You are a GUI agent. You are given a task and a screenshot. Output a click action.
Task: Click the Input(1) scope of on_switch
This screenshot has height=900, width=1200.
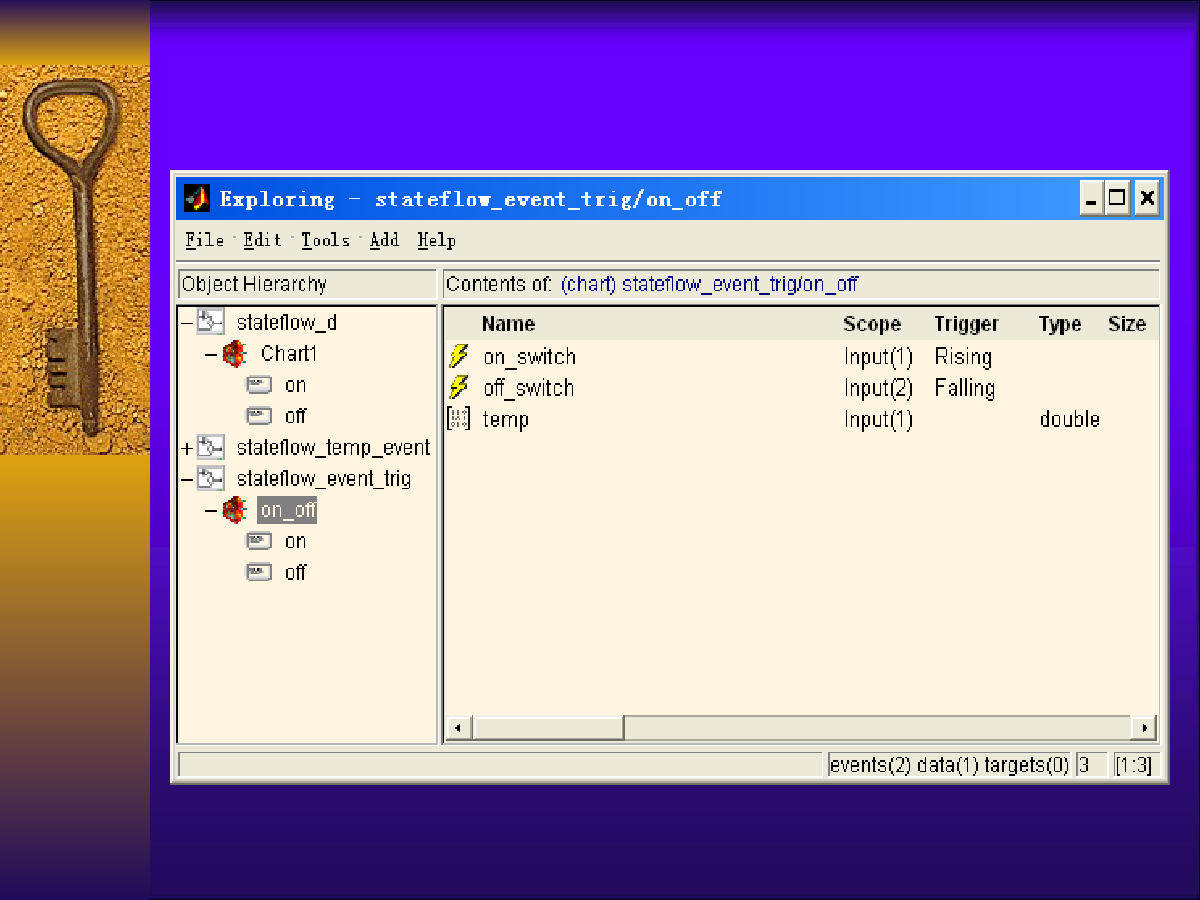tap(878, 357)
